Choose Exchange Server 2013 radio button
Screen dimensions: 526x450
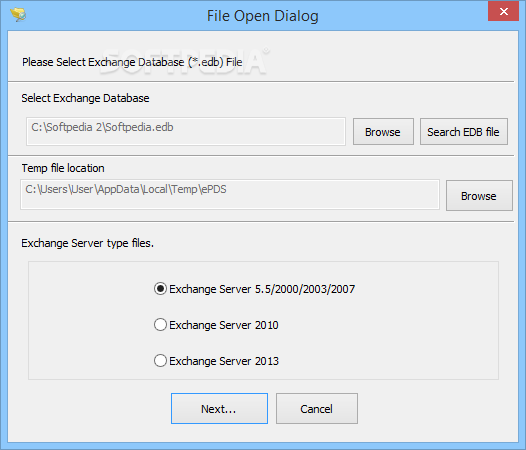pos(216,361)
